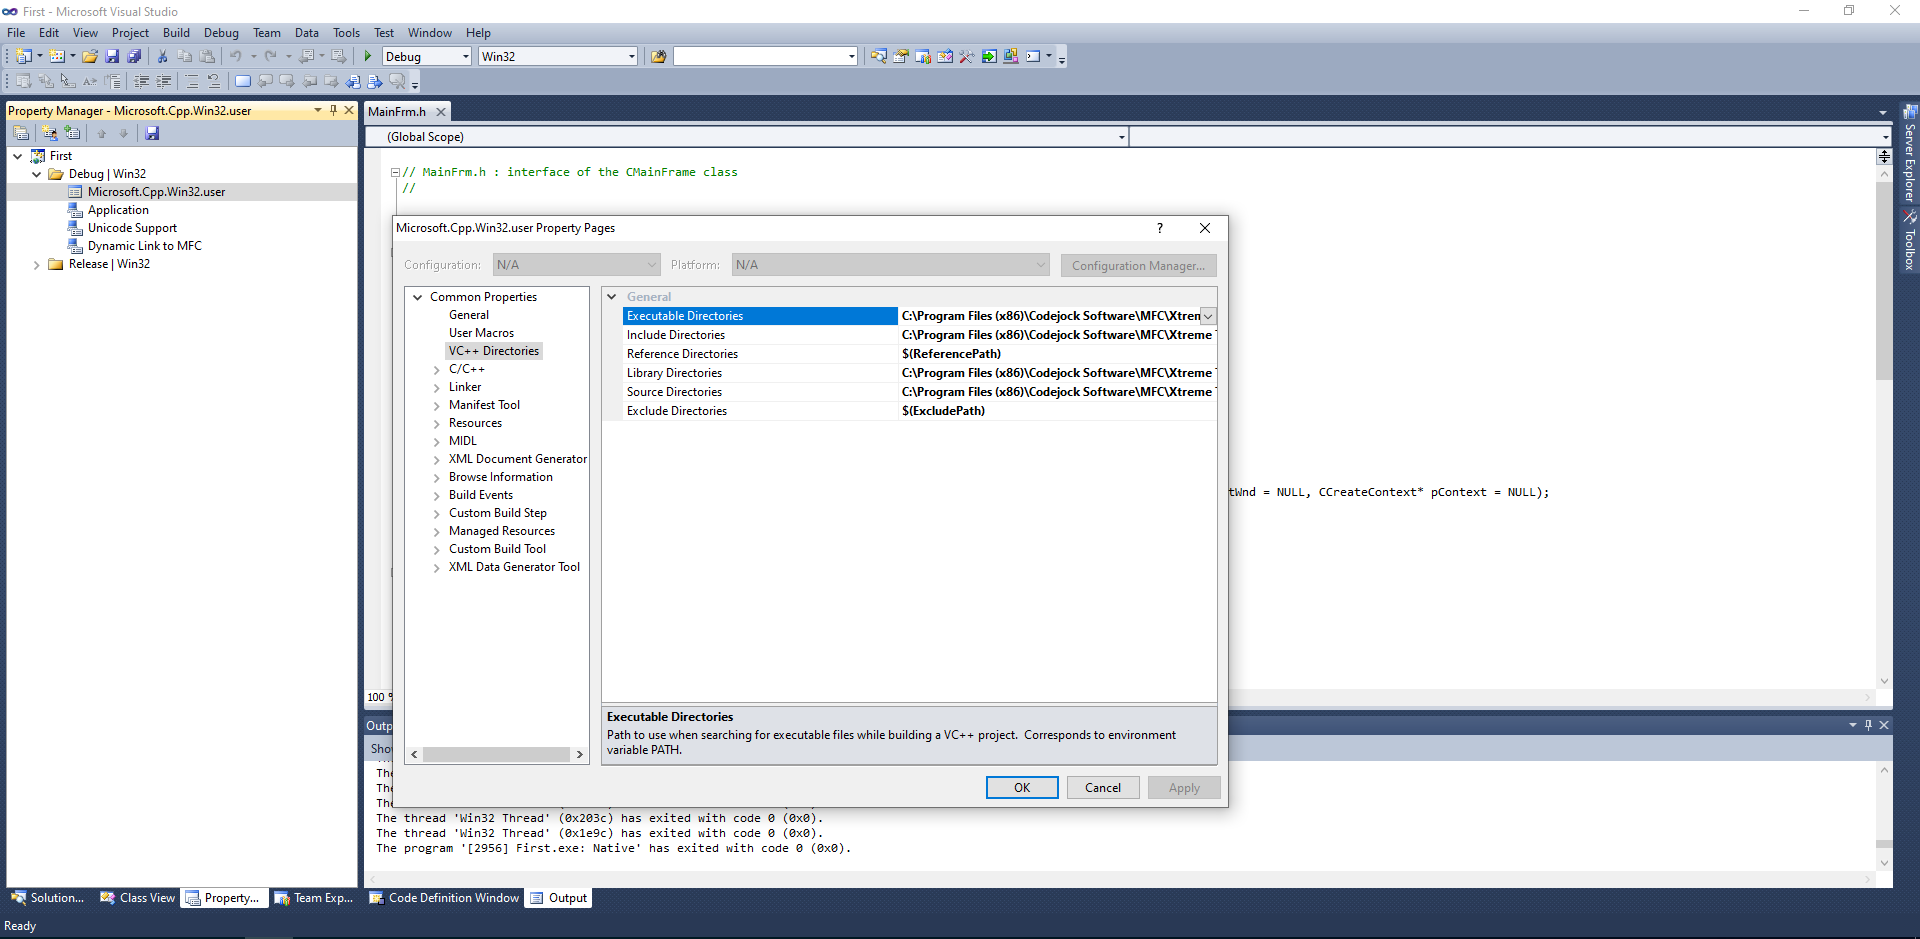Open the Debug solution configuration dropdown
1920x939 pixels.
point(465,57)
